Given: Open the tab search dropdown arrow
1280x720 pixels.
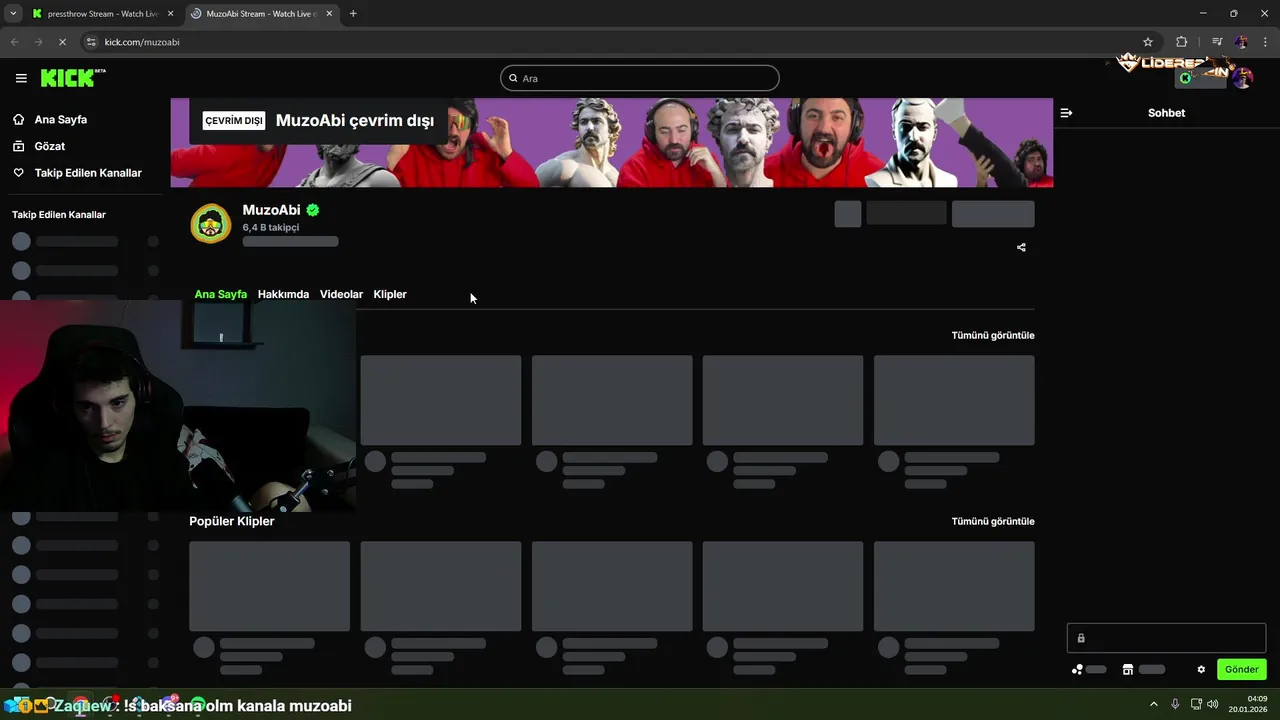Looking at the screenshot, I should 12,14.
